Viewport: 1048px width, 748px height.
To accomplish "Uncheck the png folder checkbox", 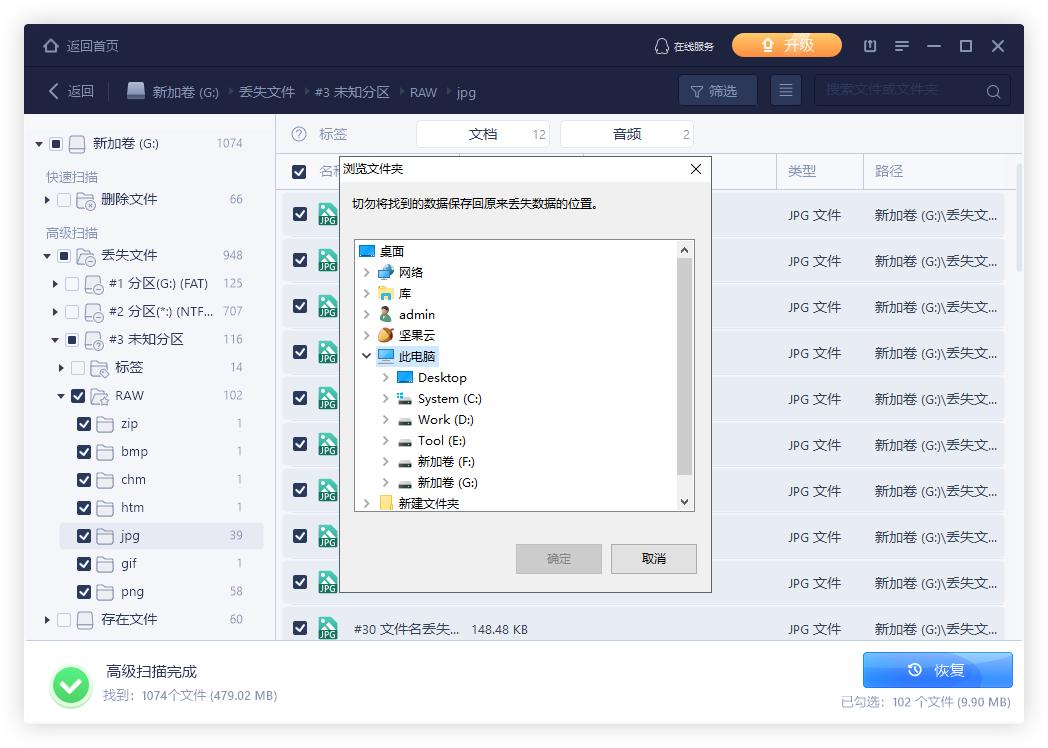I will [x=85, y=591].
